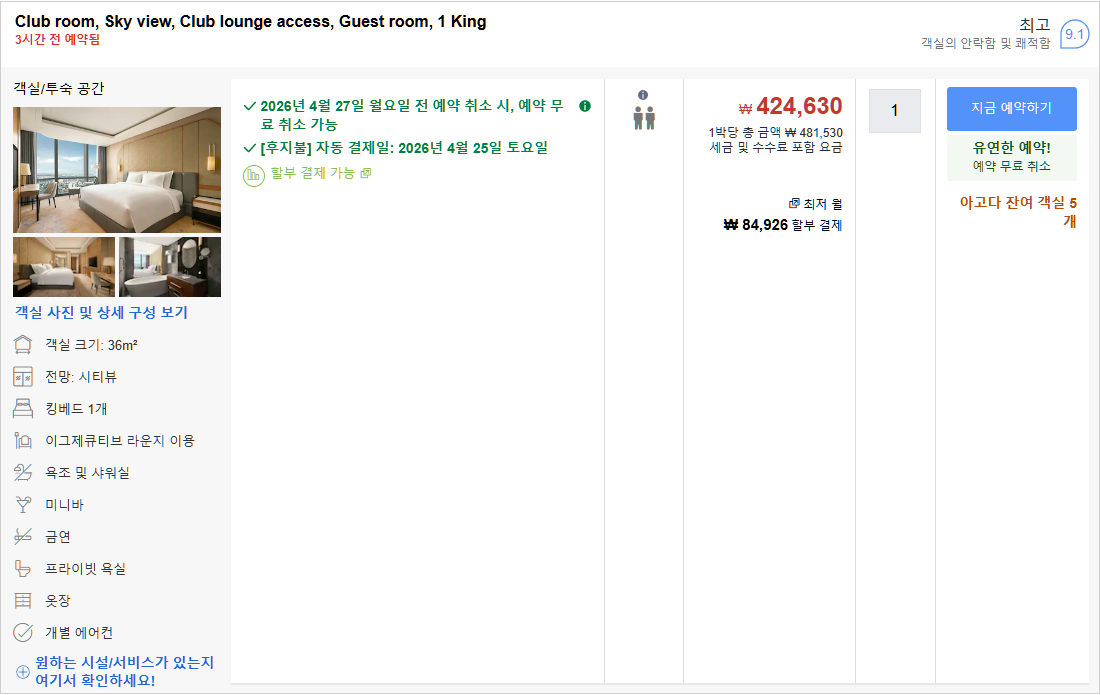
Task: Open the main bedroom photo
Action: 117,170
